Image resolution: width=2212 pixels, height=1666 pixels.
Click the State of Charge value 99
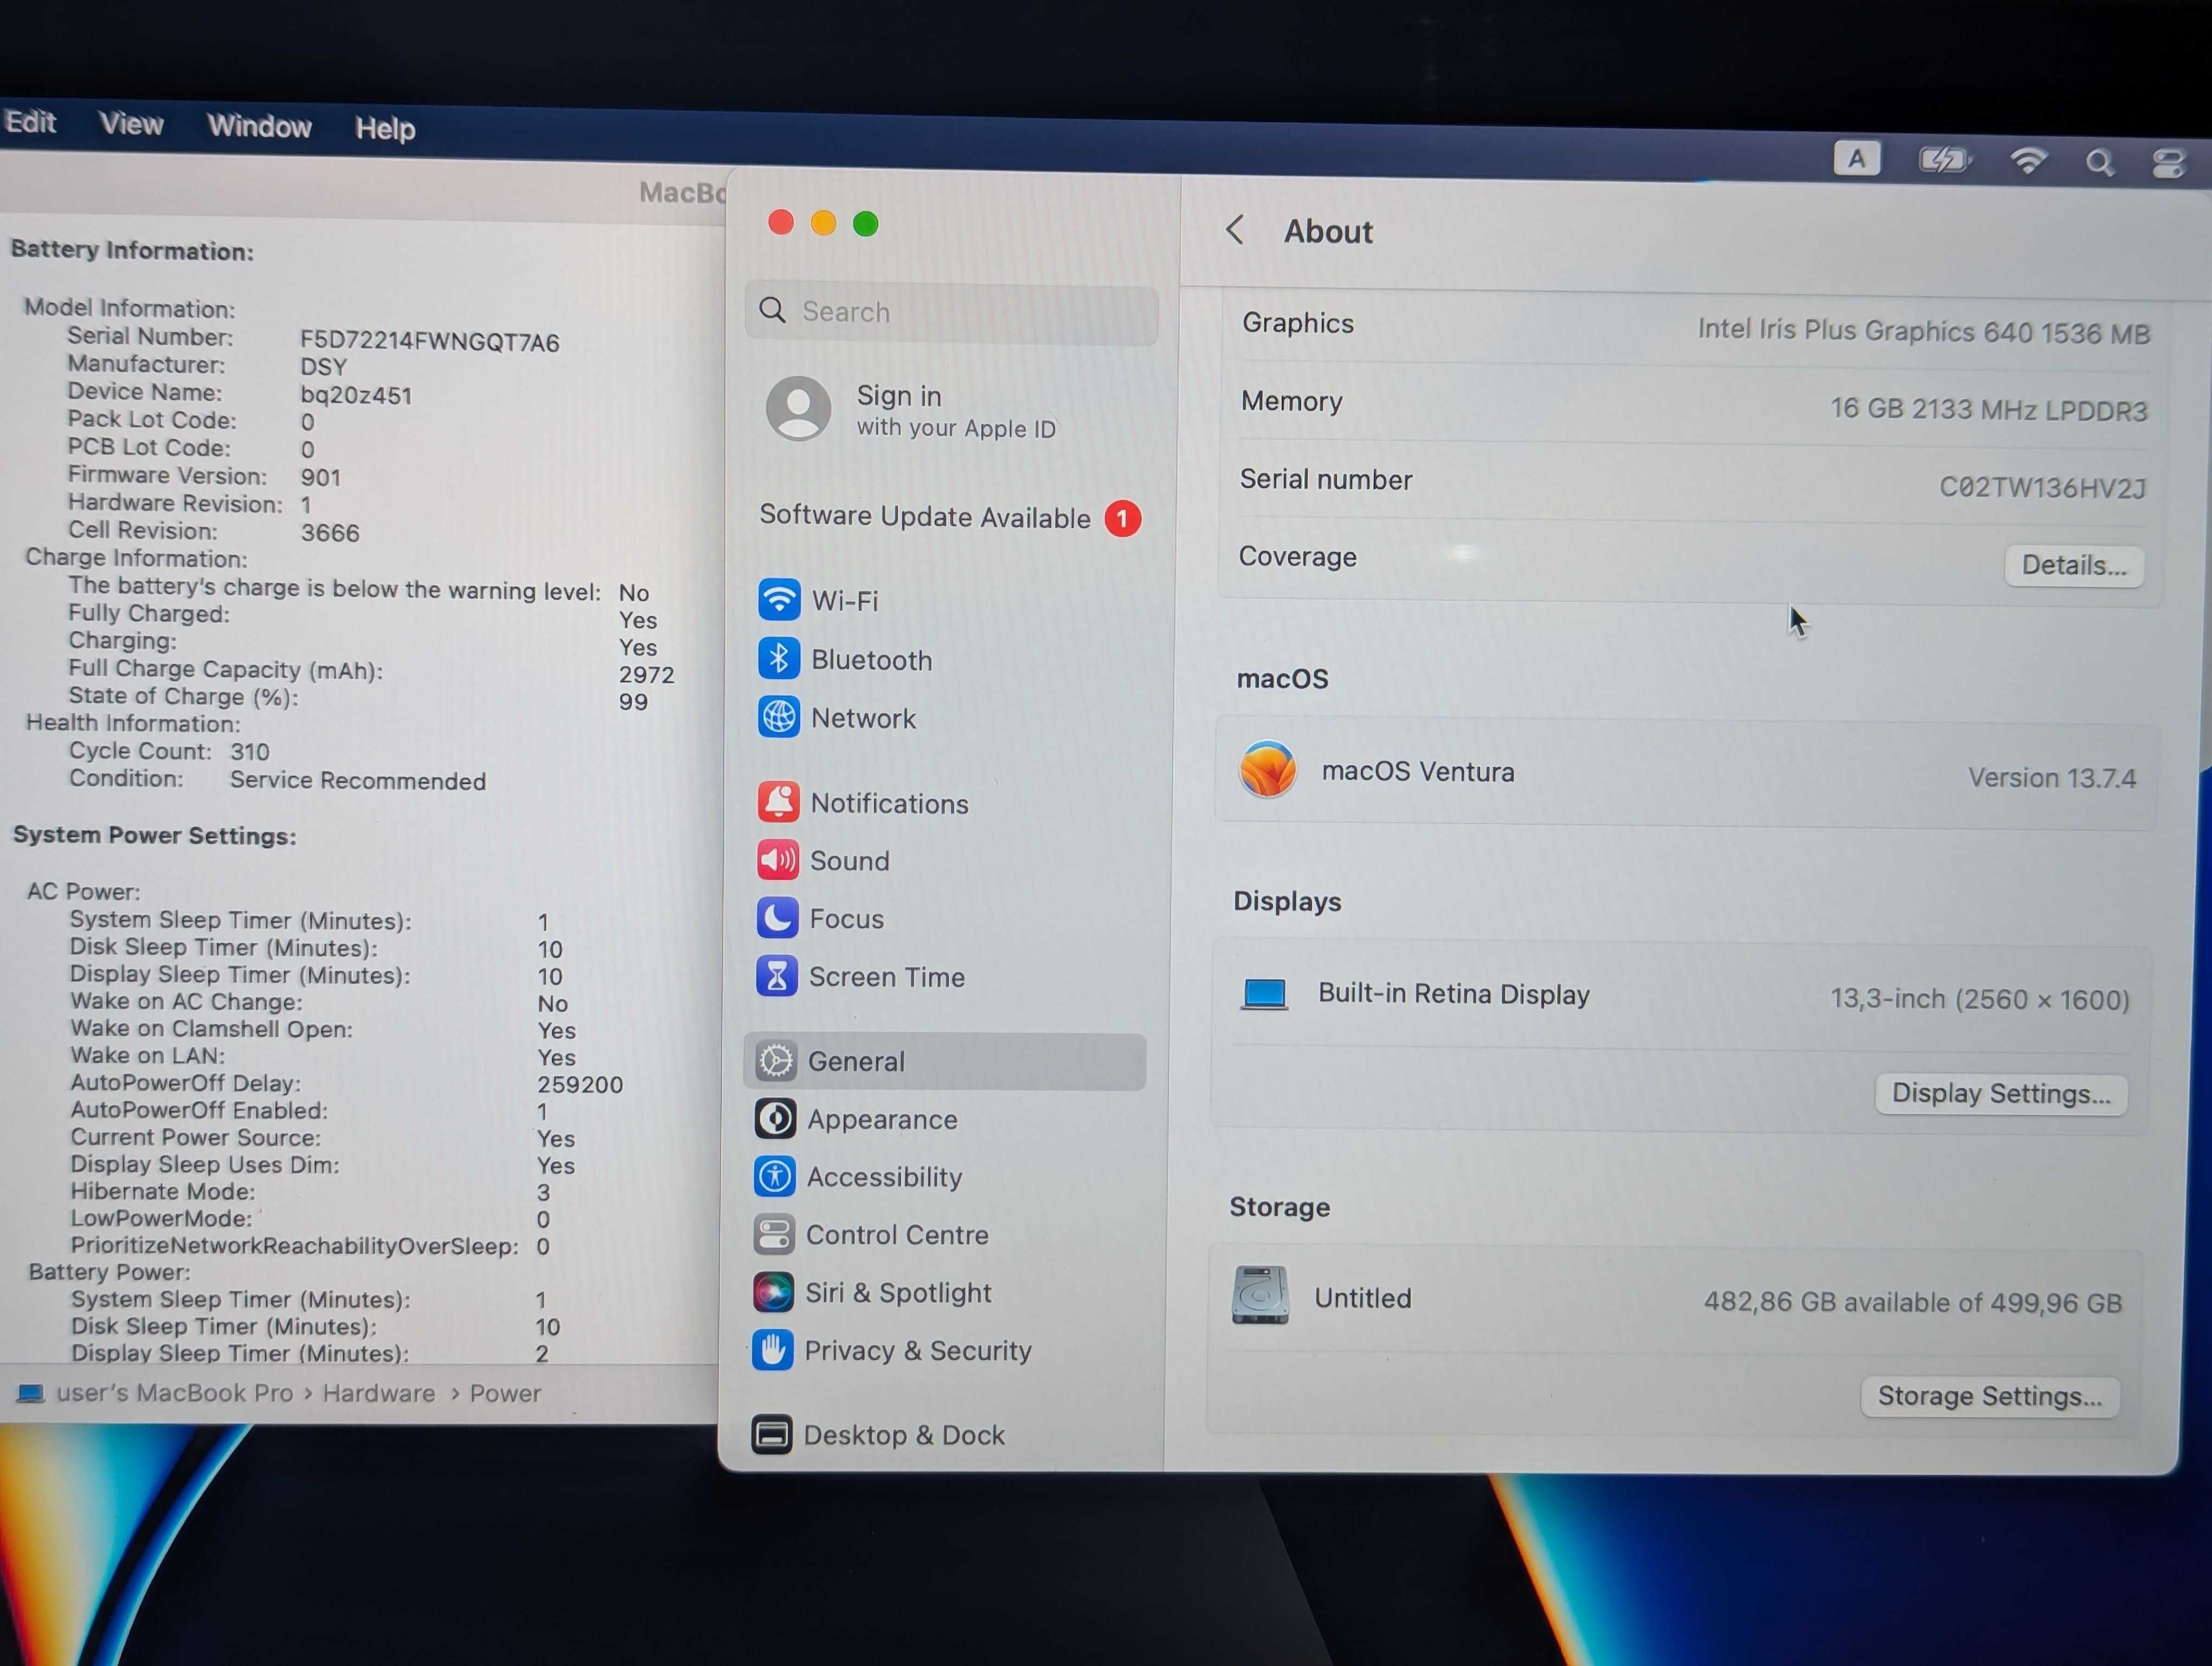(633, 701)
